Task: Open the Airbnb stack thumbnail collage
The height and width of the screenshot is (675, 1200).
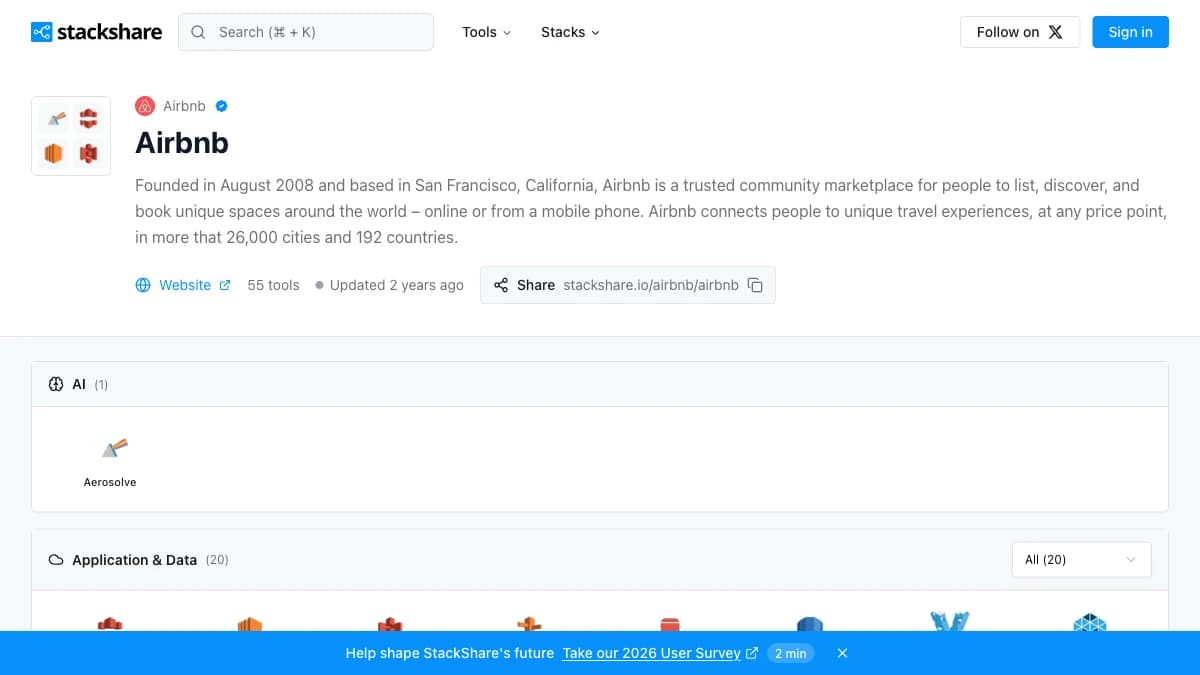Action: tap(71, 136)
